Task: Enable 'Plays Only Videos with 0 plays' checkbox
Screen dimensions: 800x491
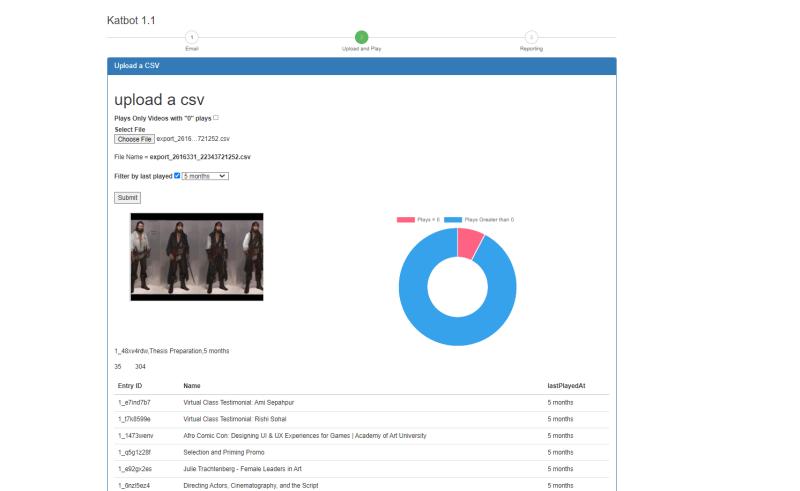Action: [215, 118]
